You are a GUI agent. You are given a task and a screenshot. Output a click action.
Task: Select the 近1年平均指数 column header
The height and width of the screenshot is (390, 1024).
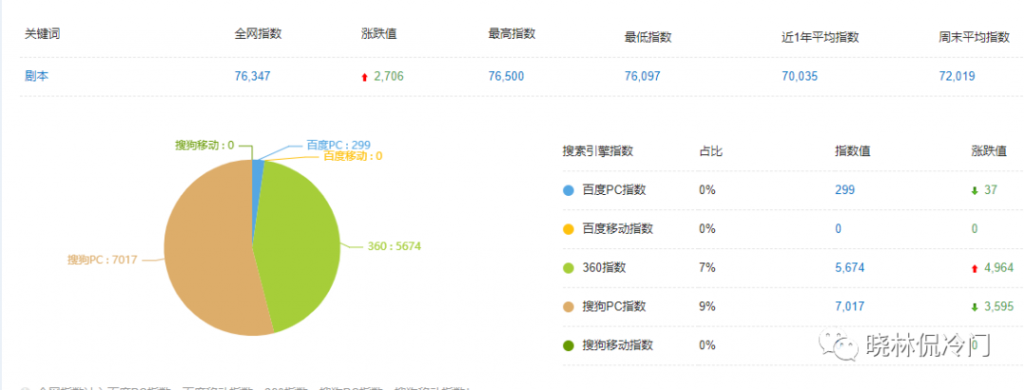820,37
